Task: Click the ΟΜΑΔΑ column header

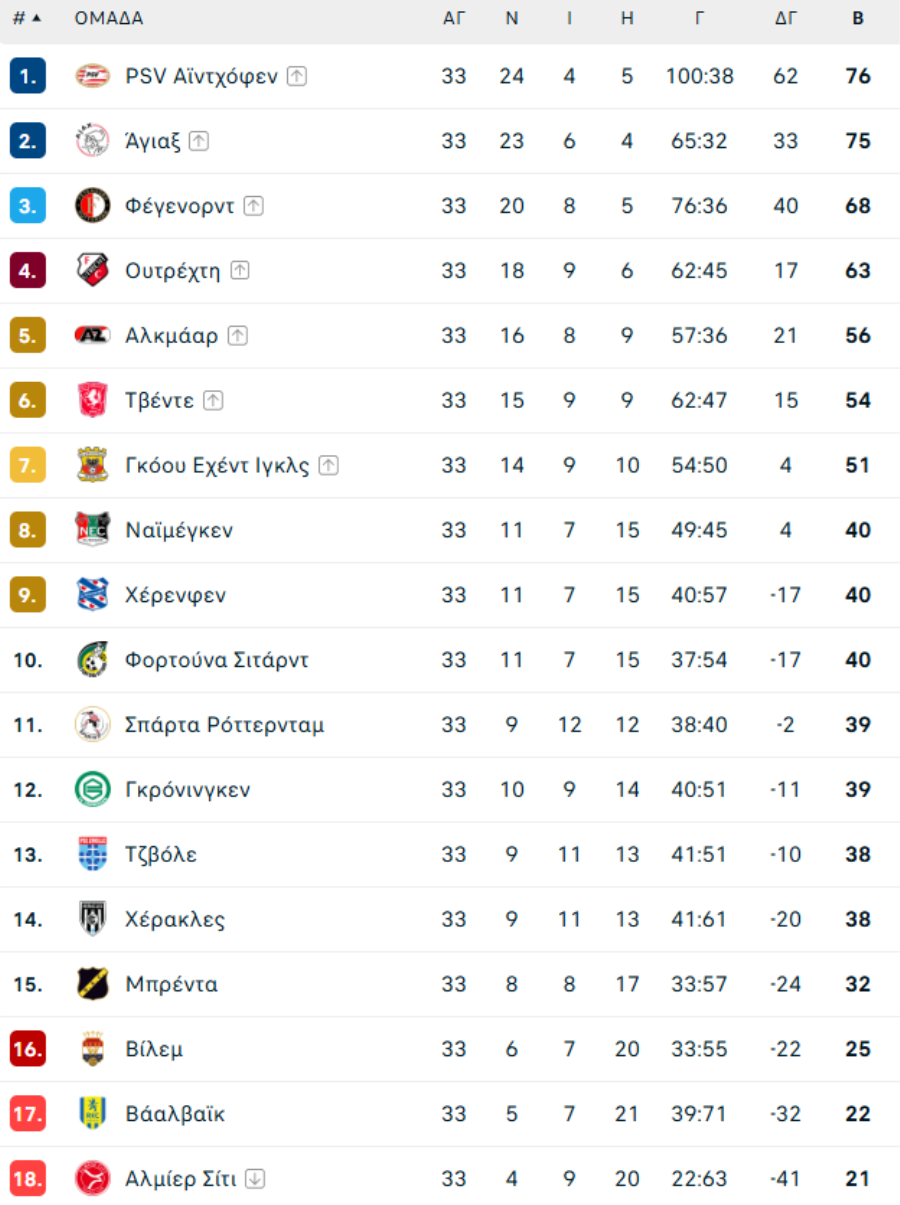Action: pyautogui.click(x=109, y=18)
